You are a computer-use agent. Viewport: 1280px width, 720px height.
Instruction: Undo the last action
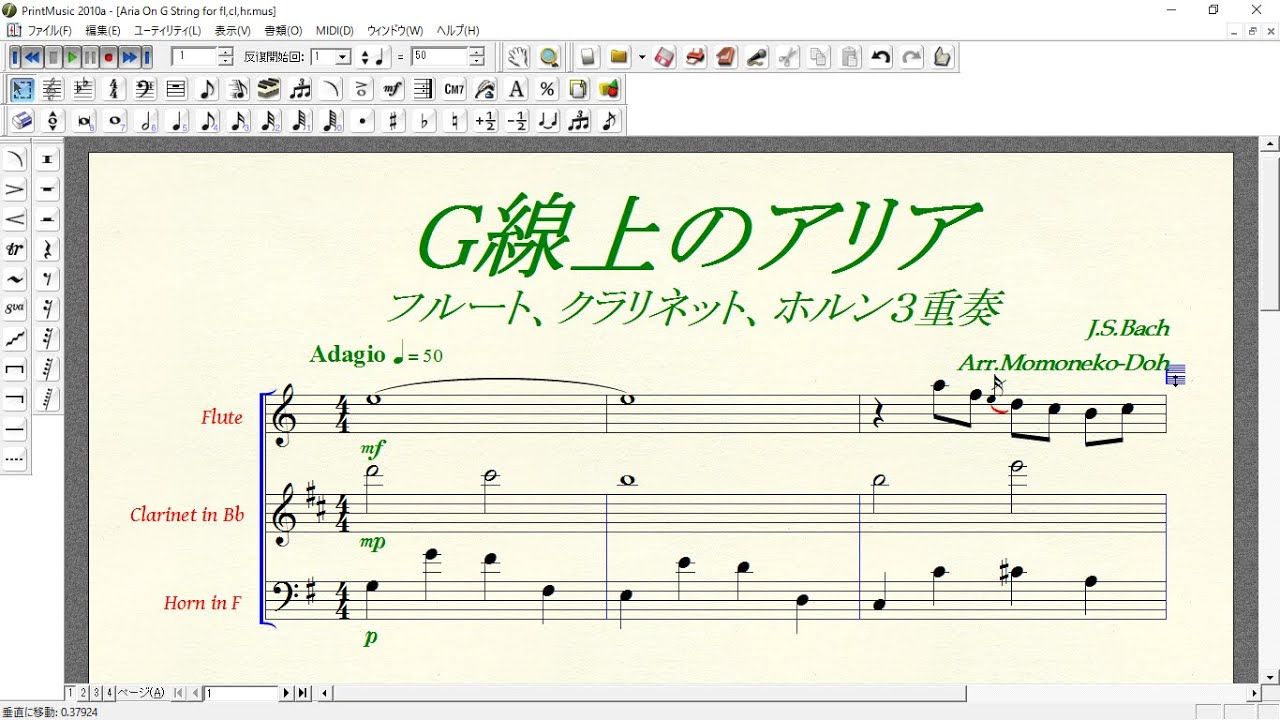tap(881, 57)
